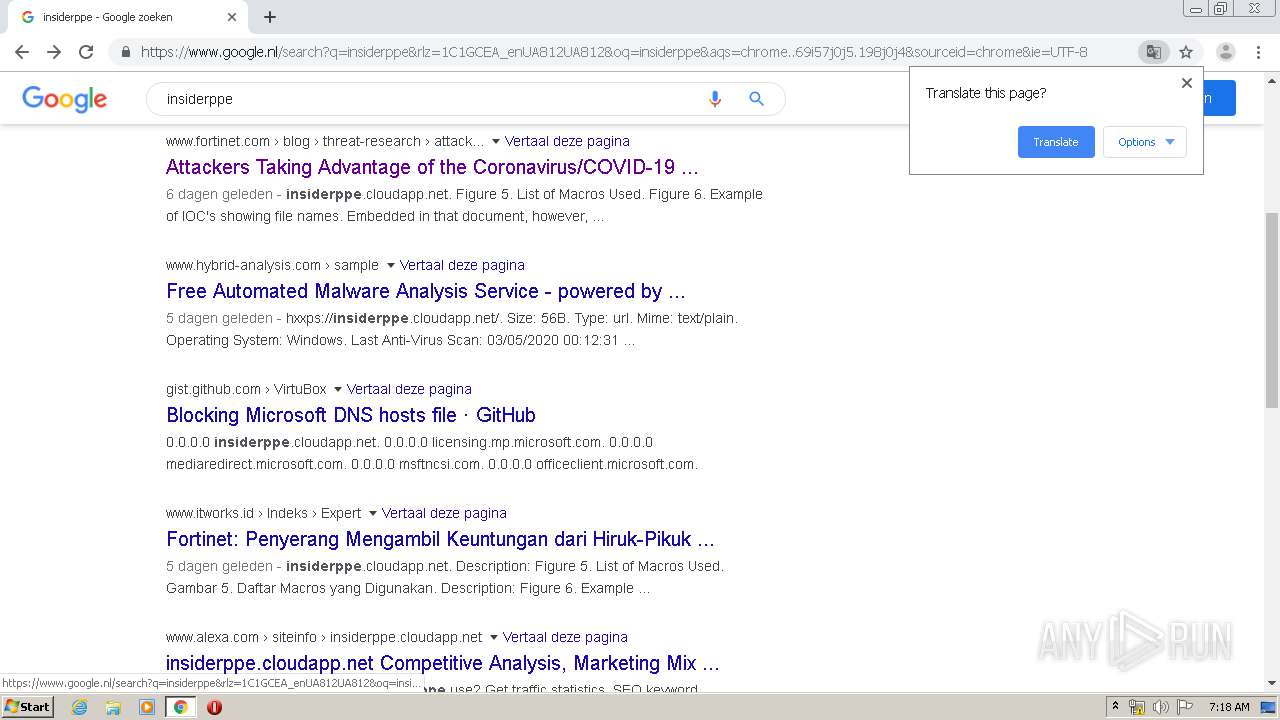Click the red stop-sign taskbar icon
The height and width of the screenshot is (720, 1280).
coord(214,707)
